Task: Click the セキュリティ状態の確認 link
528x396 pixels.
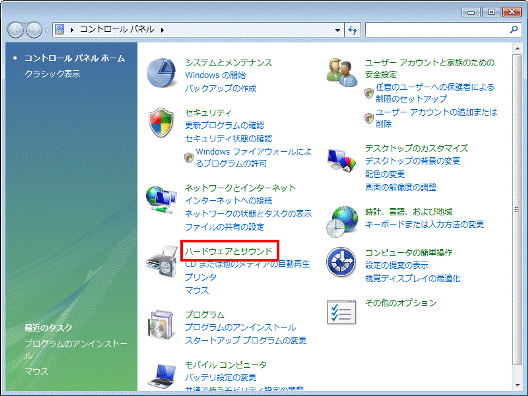Action: click(x=229, y=138)
